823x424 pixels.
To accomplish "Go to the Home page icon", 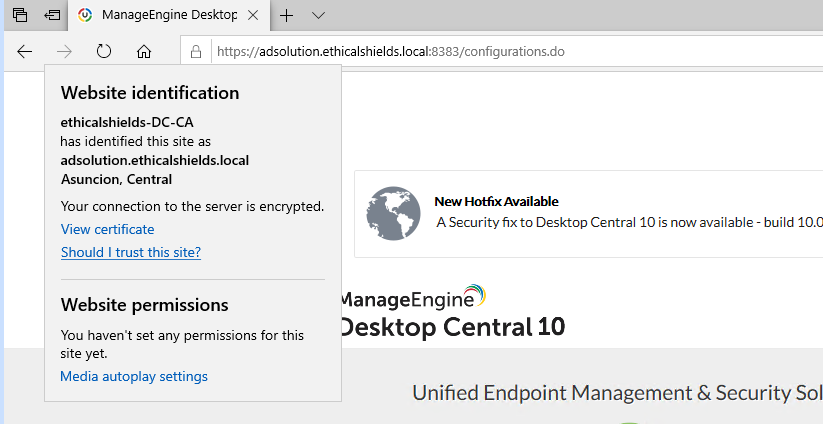I will 144,51.
